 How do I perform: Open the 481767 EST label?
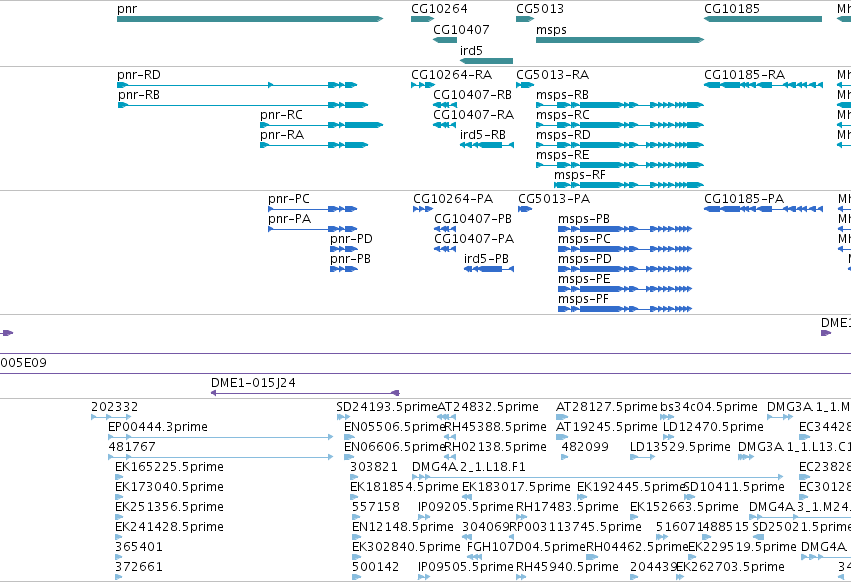[132, 447]
